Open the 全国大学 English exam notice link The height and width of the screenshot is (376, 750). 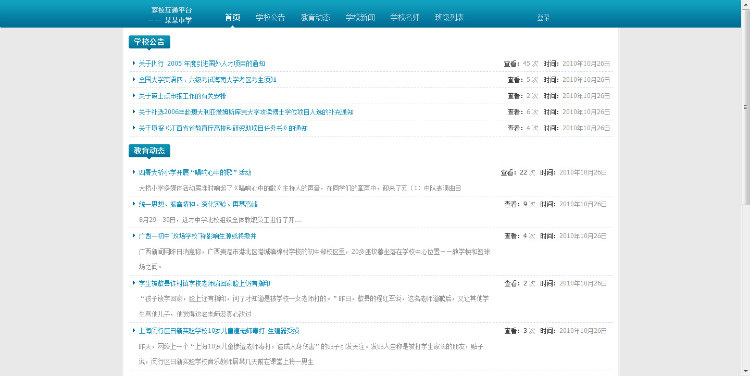click(207, 80)
